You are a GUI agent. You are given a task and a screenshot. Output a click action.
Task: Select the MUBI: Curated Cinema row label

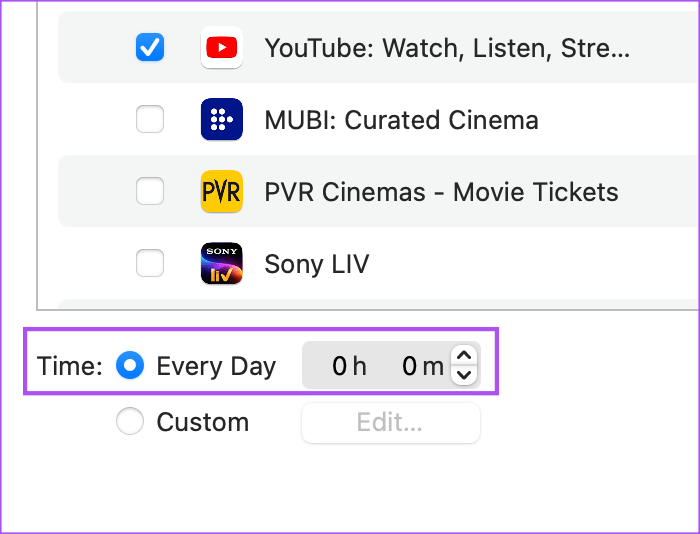(x=401, y=120)
